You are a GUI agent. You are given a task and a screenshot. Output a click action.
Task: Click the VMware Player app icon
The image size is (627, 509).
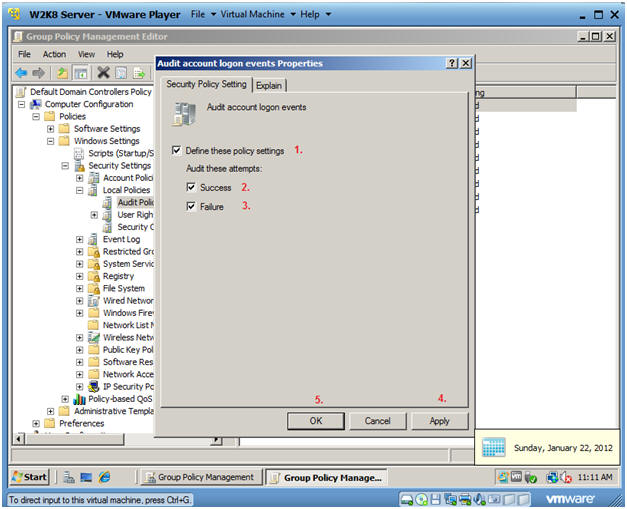[x=15, y=14]
